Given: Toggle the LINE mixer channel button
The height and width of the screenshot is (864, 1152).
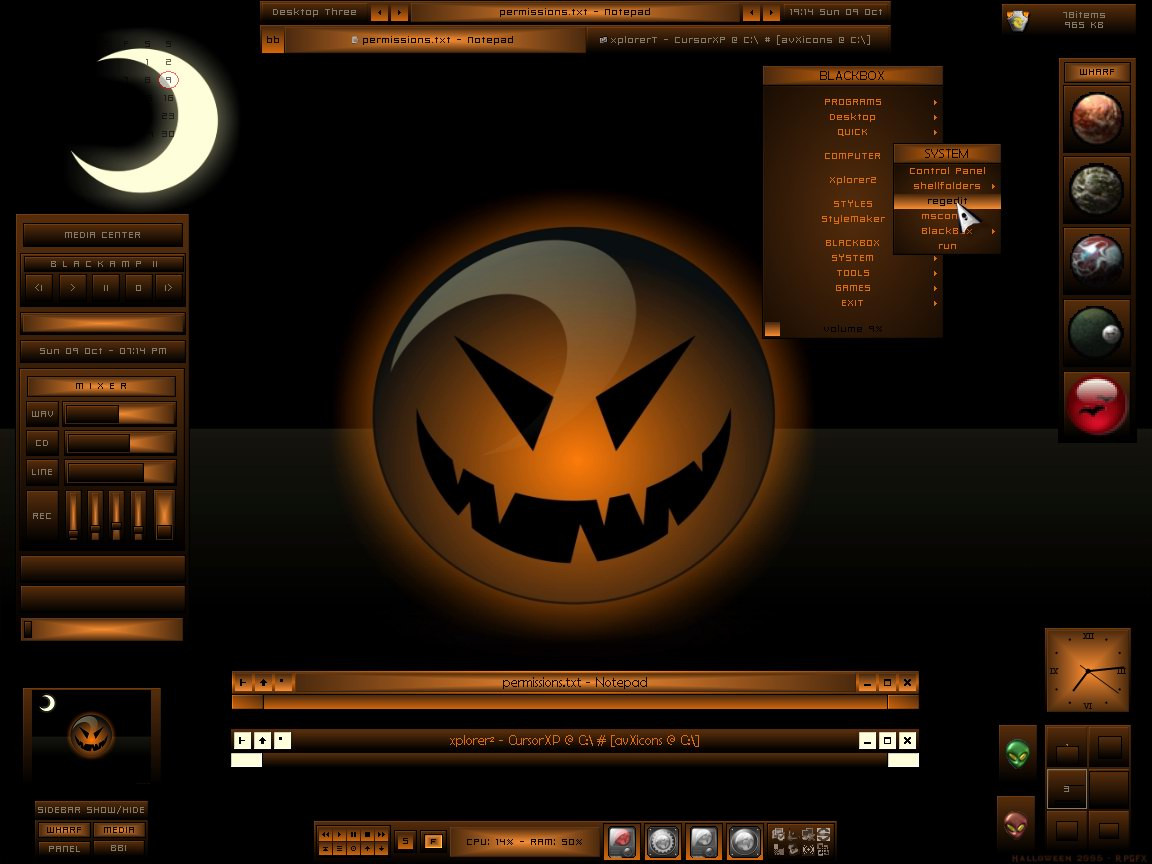Looking at the screenshot, I should pyautogui.click(x=42, y=472).
